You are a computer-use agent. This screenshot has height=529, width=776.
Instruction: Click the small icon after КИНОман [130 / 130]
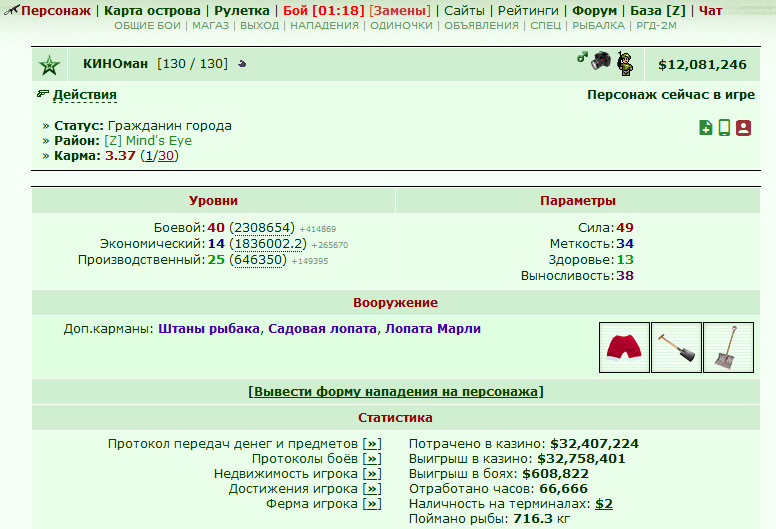(x=242, y=64)
